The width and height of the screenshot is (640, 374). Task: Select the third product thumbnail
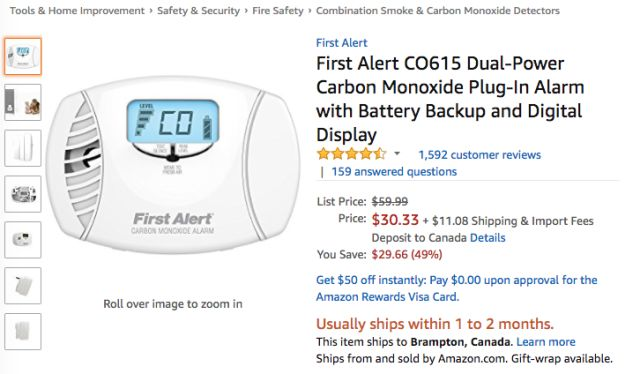(x=23, y=148)
